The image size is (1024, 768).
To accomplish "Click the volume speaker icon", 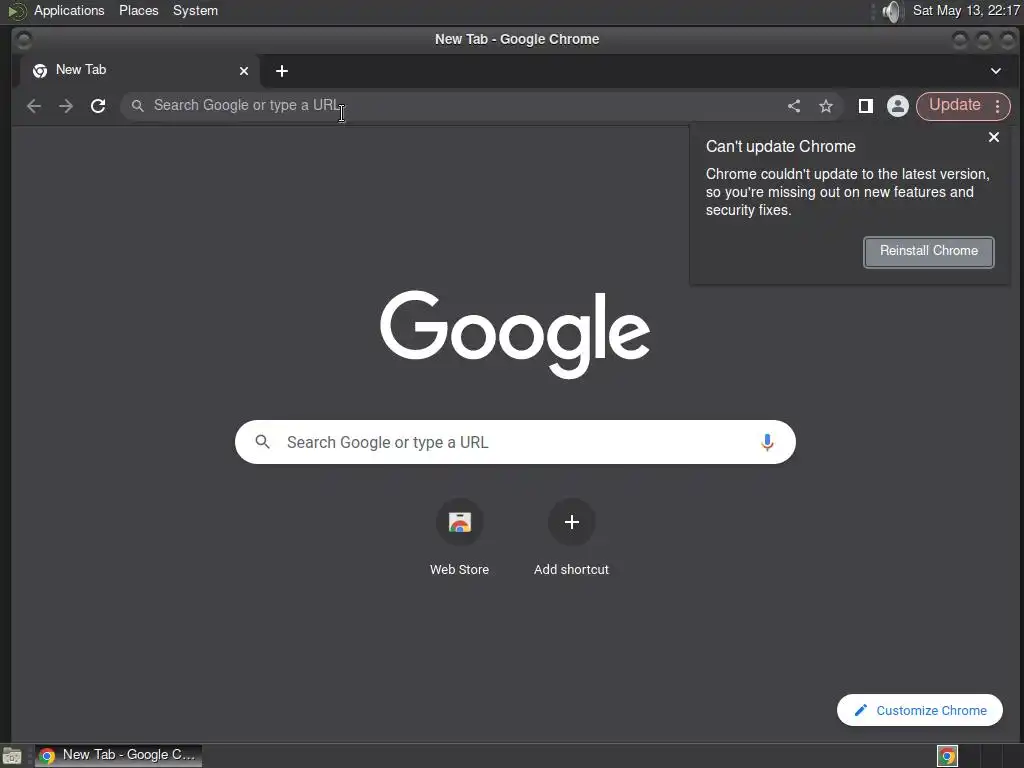I will pos(891,11).
